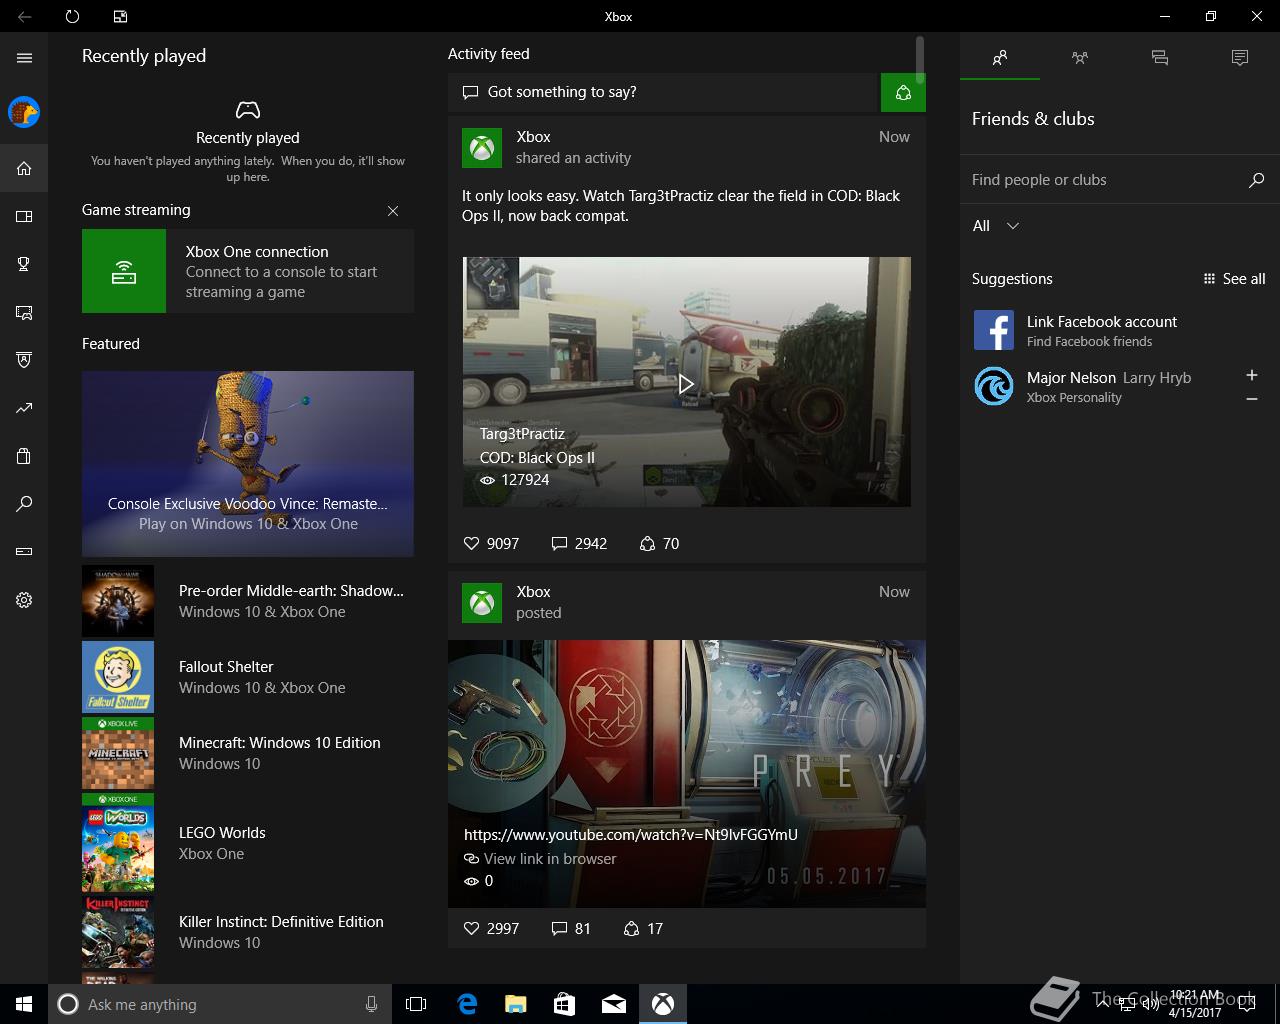Switch to Messages tab icon
1280x1024 pixels.
(x=1160, y=58)
